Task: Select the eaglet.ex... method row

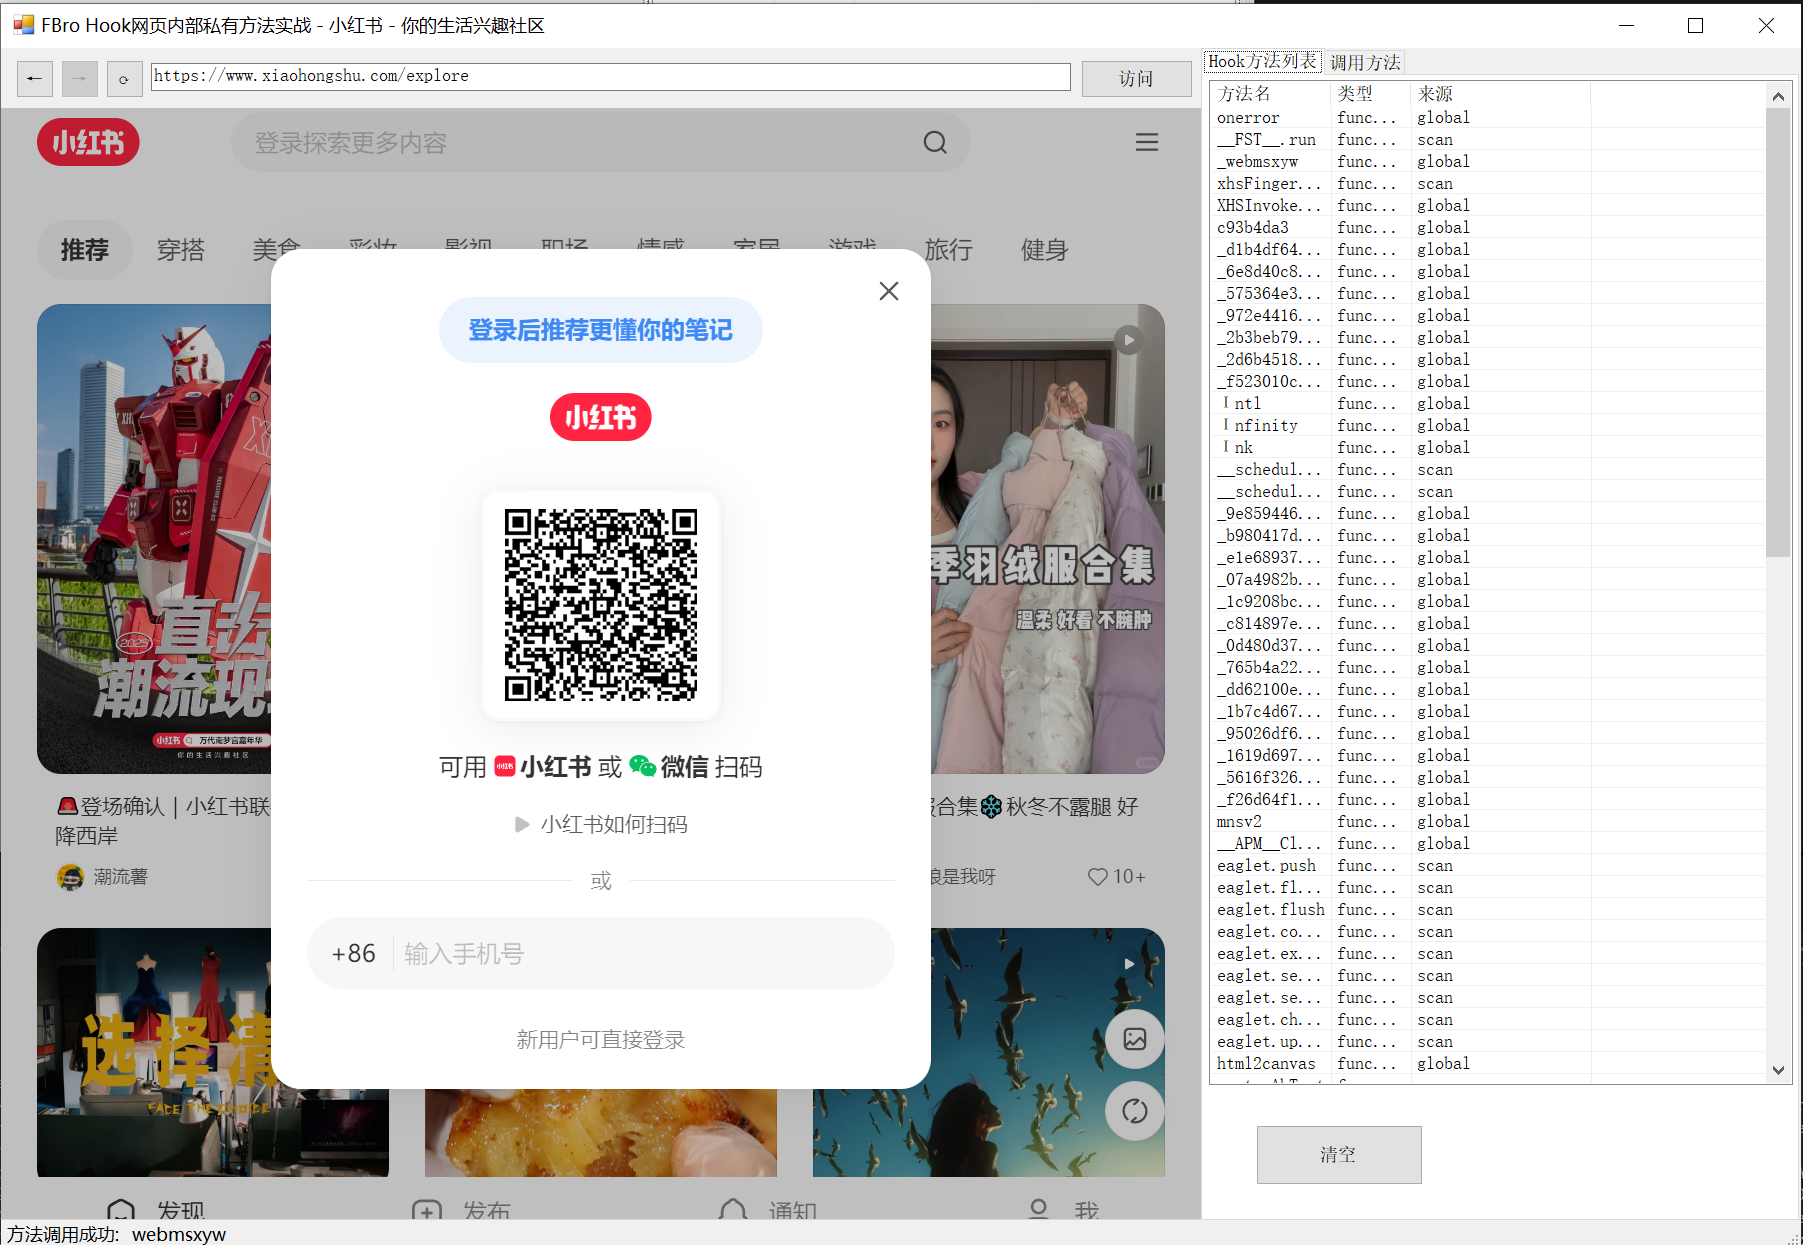Action: tap(1487, 954)
